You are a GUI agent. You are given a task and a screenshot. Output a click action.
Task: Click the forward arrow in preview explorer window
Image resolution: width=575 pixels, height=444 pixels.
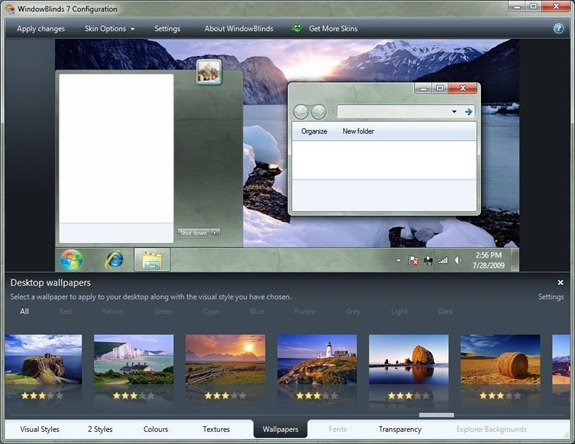coord(318,112)
